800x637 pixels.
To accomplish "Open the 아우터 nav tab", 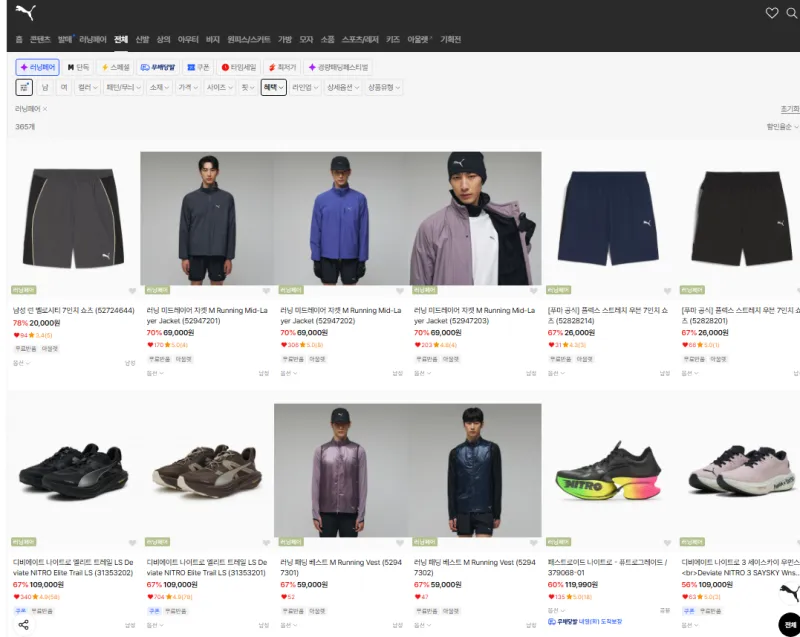I will tap(188, 39).
